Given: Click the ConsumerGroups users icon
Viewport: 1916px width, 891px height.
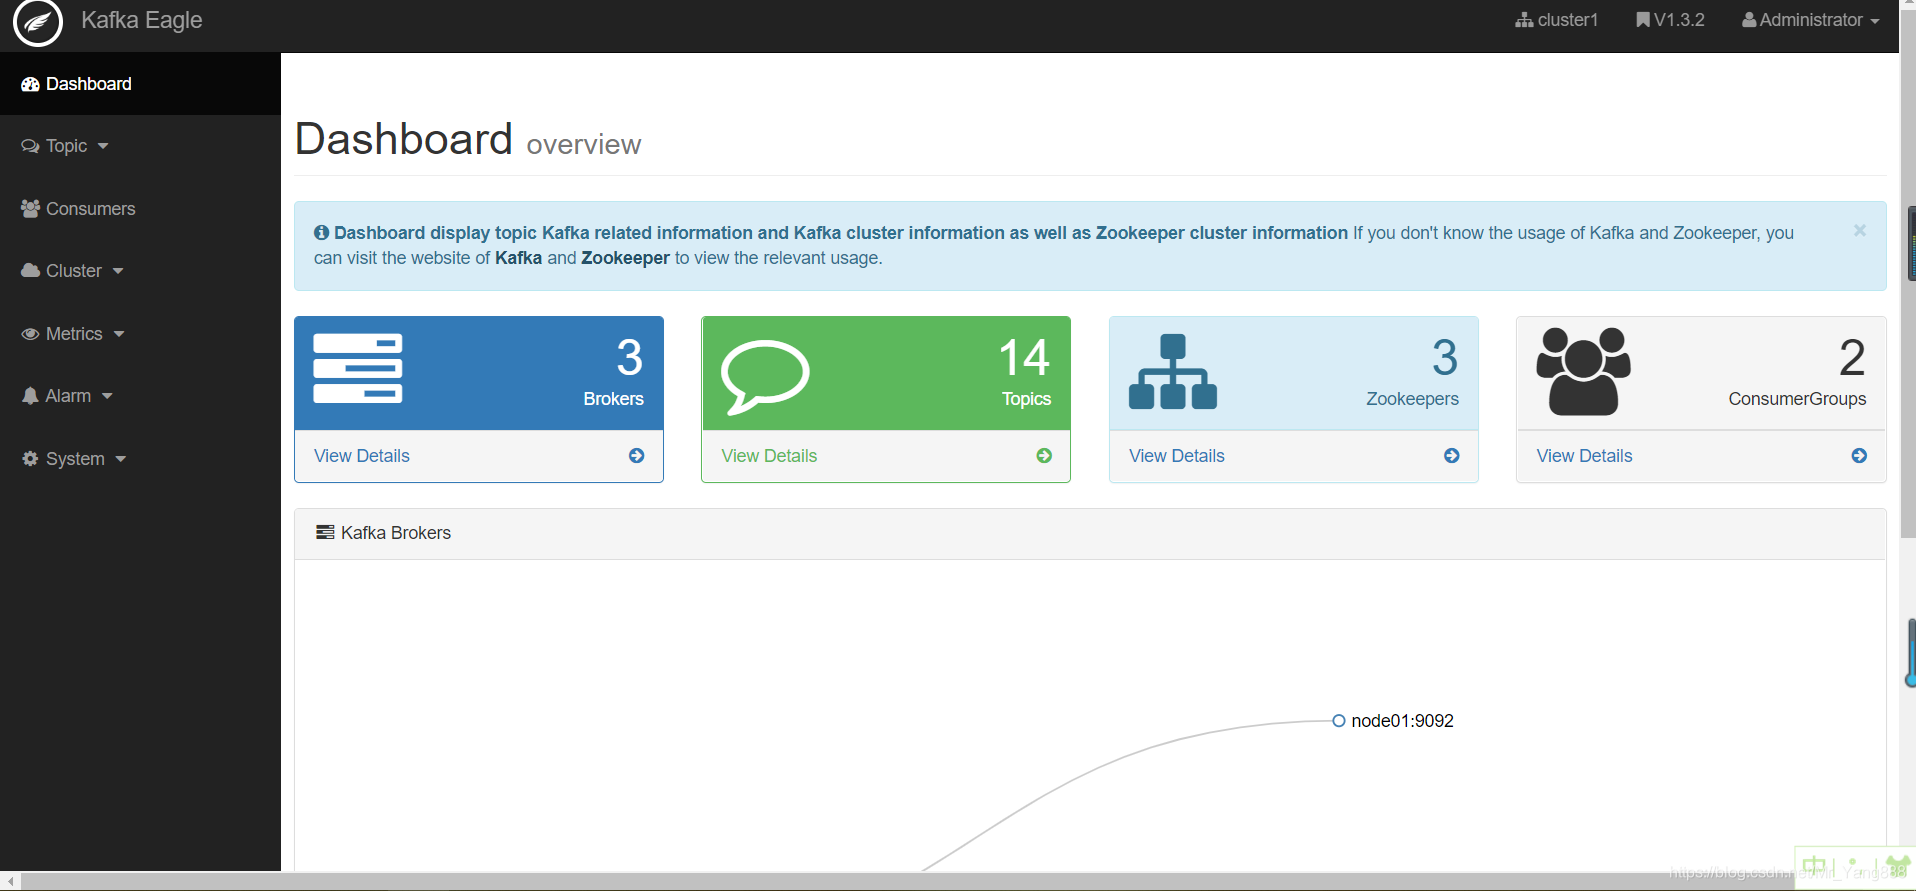Looking at the screenshot, I should click(x=1583, y=371).
